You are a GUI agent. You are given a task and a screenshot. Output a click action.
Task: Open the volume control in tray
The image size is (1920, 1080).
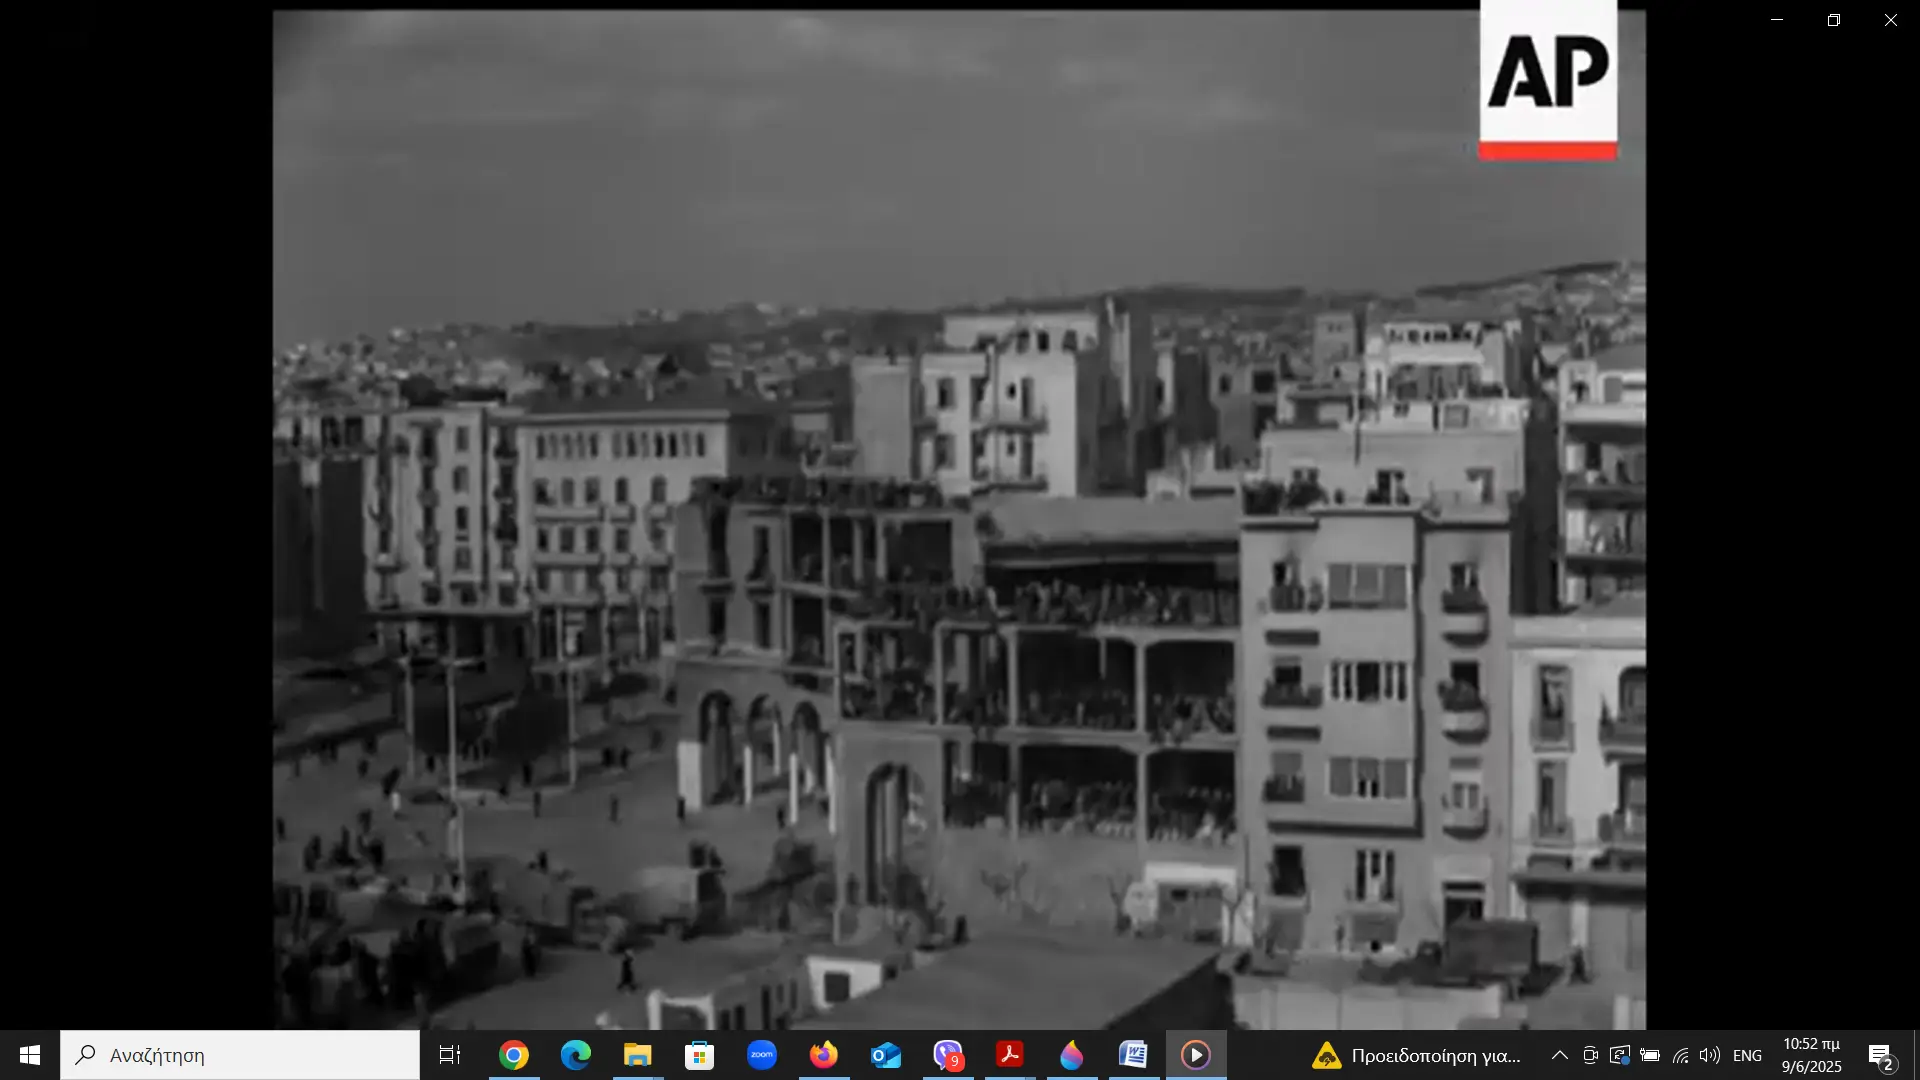(1710, 1055)
